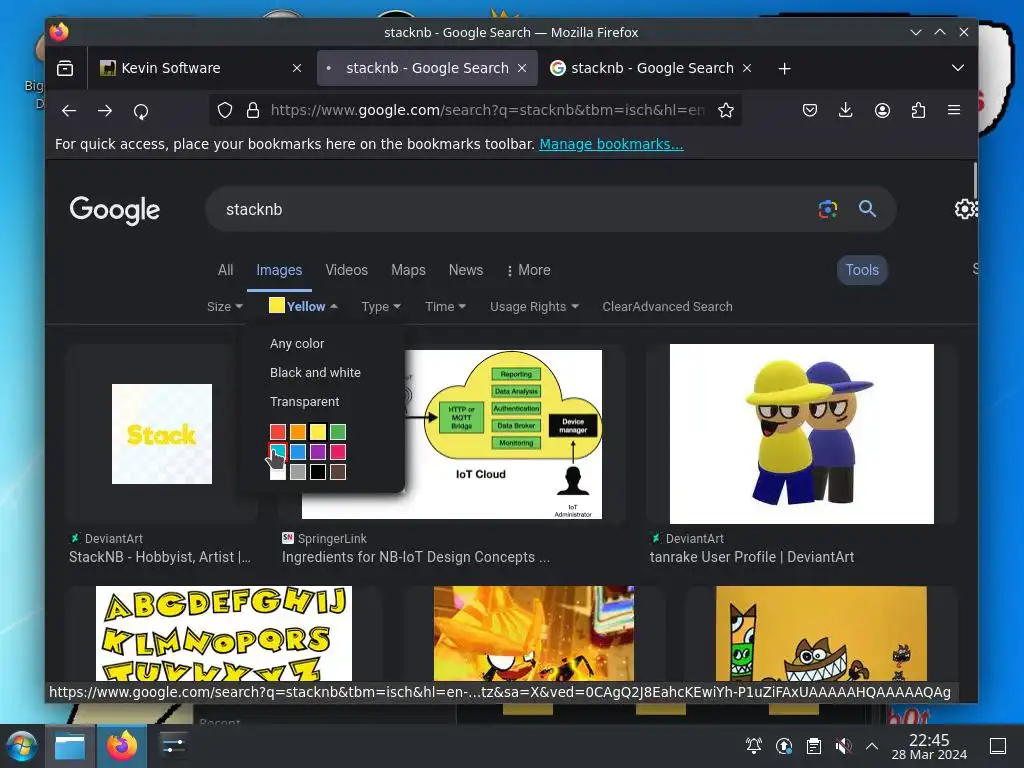Image resolution: width=1024 pixels, height=768 pixels.
Task: Select the Transparent color option
Action: point(304,402)
